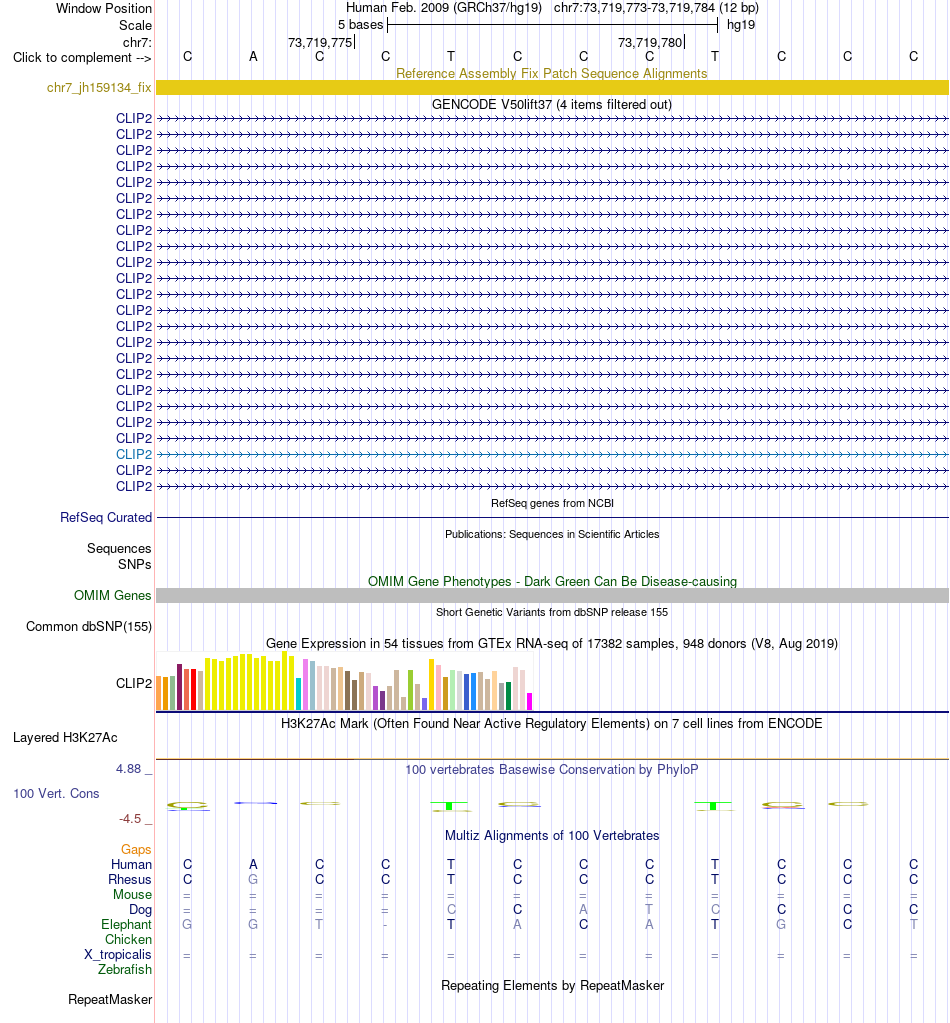This screenshot has width=950, height=1023.
Task: Click the Rhesus alignment row label
Action: (x=130, y=879)
